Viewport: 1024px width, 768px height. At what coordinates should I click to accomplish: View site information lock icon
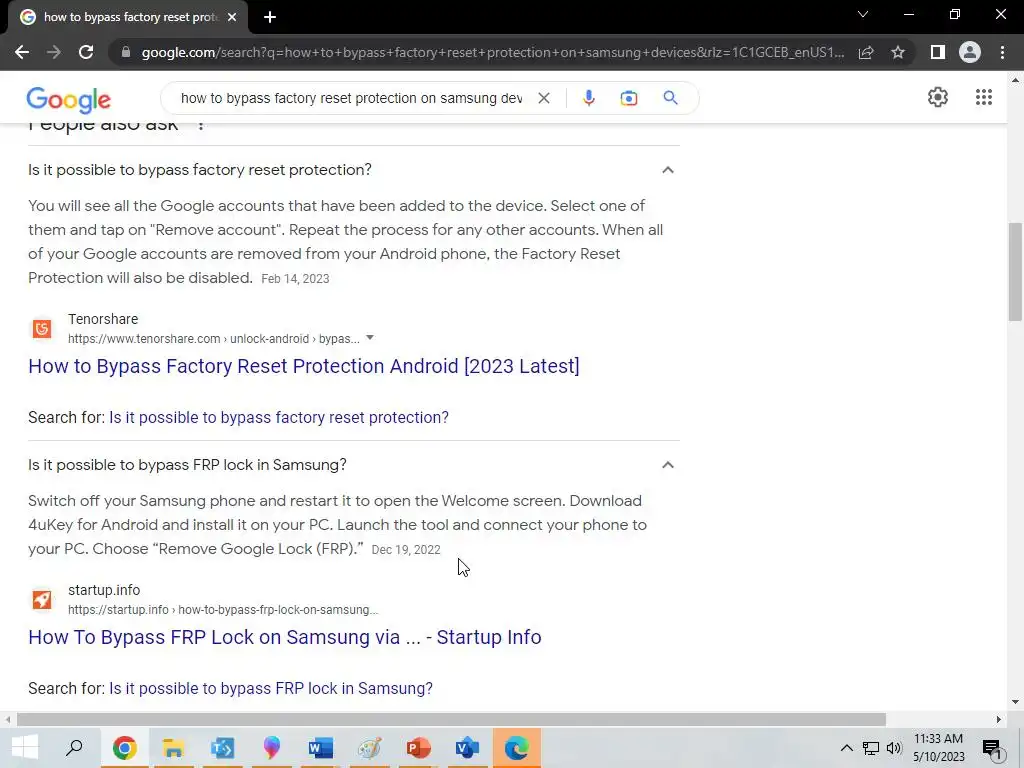tap(126, 52)
